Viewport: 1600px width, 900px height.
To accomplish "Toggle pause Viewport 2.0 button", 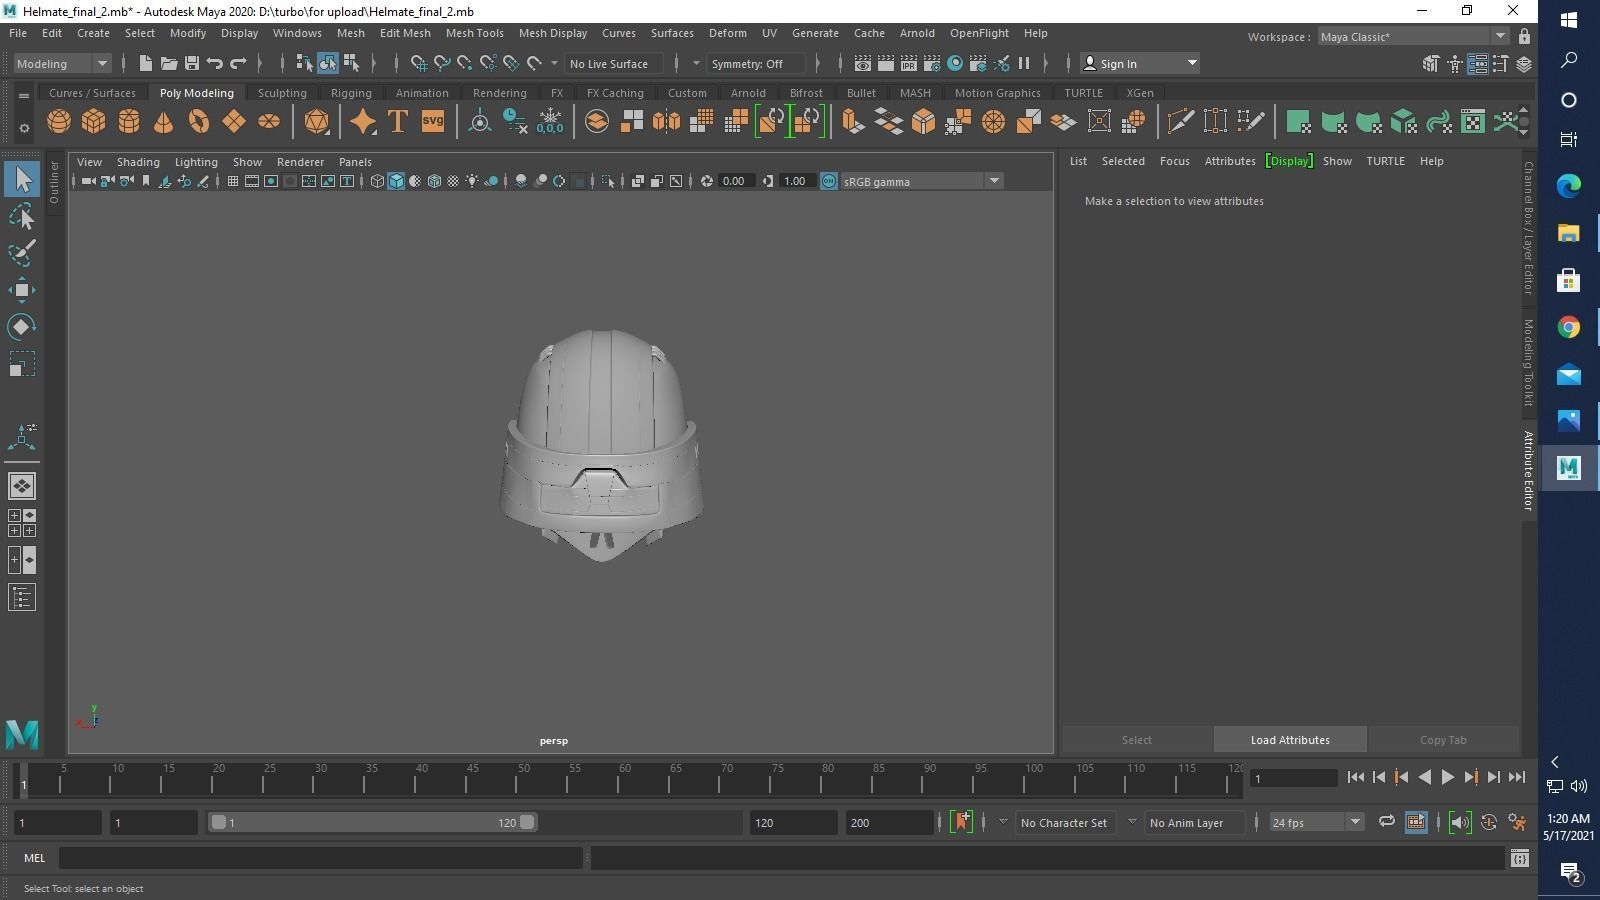I will pos(1024,63).
